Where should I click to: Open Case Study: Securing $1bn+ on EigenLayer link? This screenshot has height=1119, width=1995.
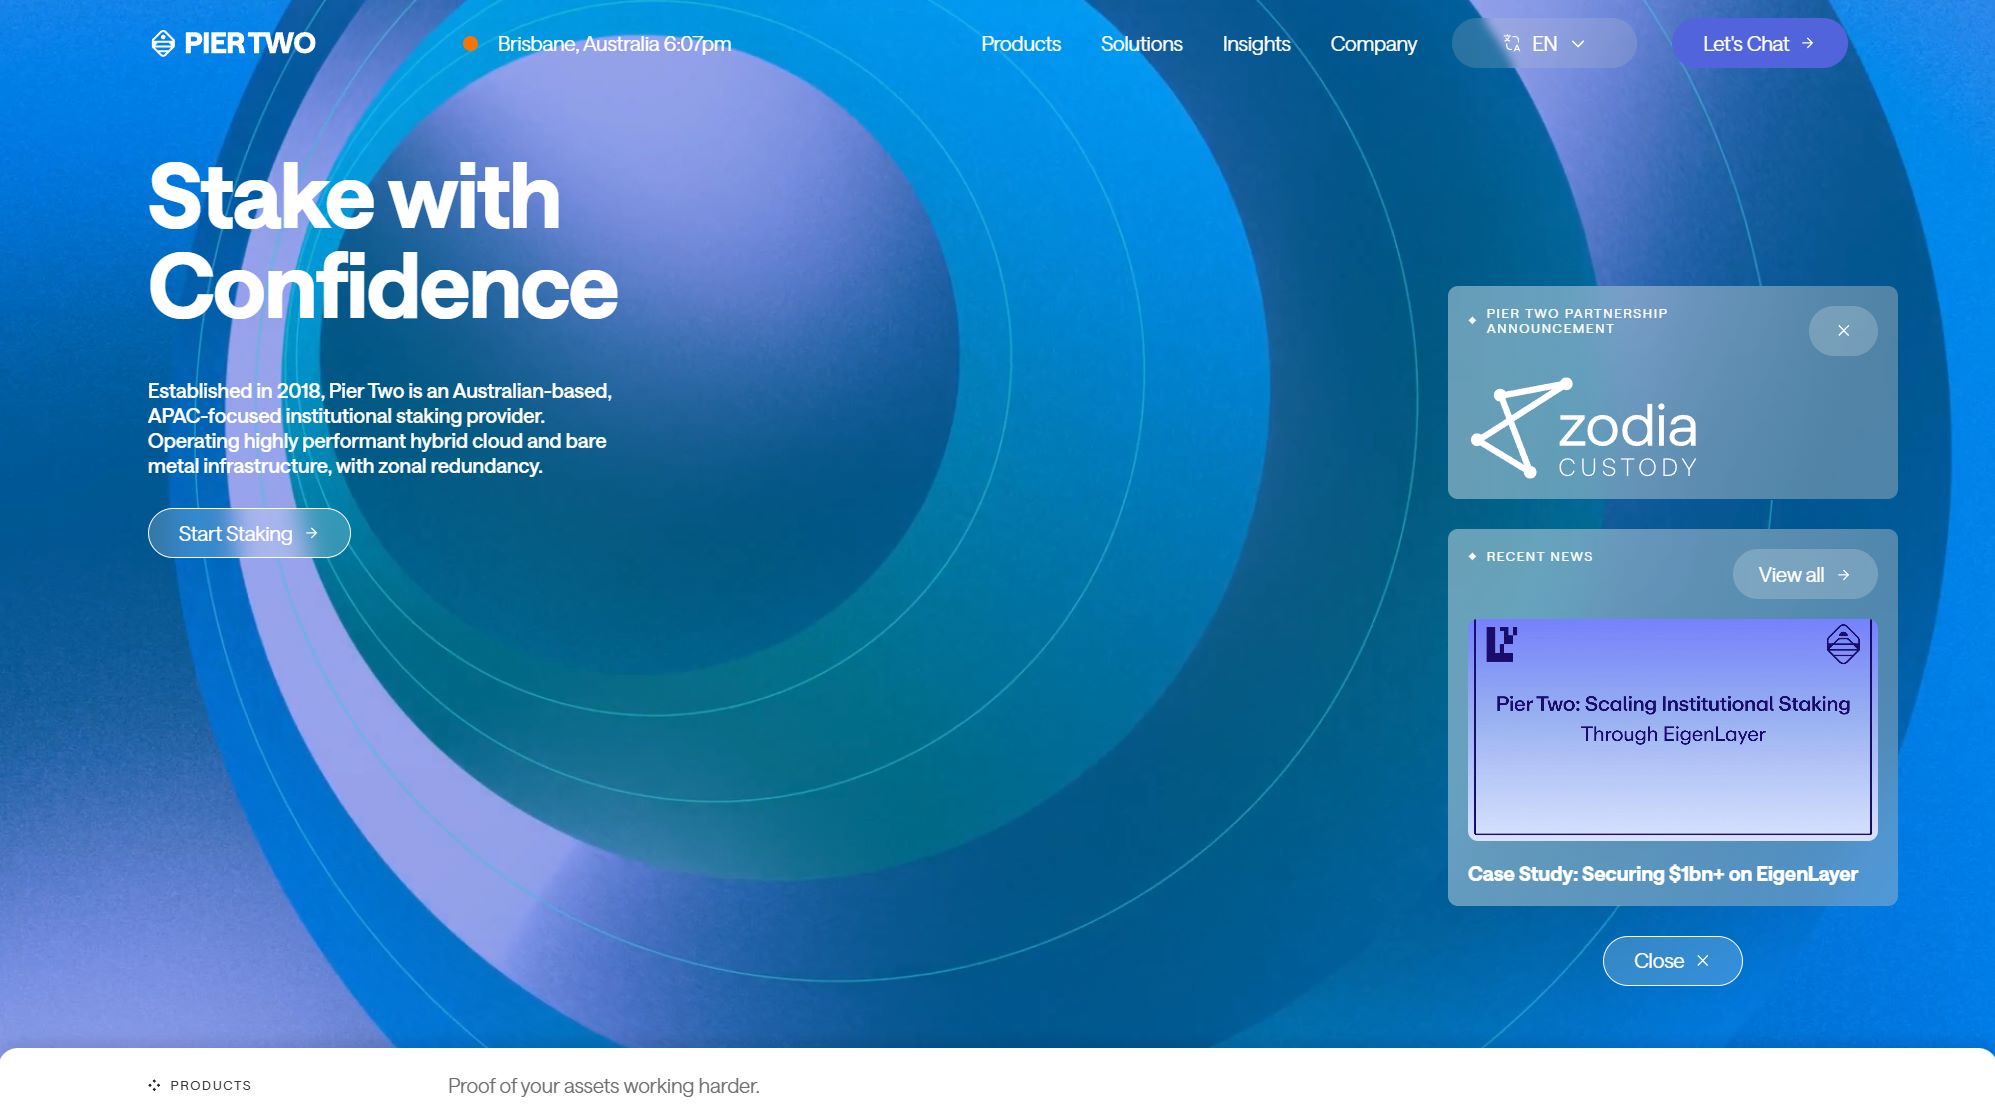tap(1662, 874)
